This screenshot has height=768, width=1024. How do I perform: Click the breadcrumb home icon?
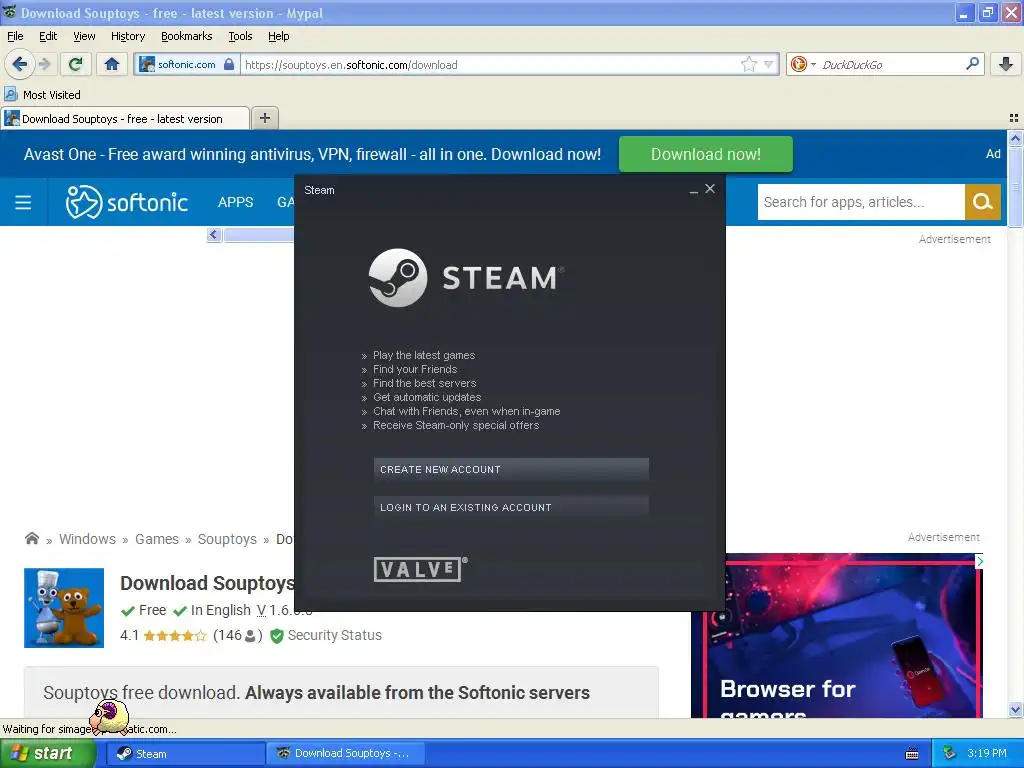click(31, 538)
